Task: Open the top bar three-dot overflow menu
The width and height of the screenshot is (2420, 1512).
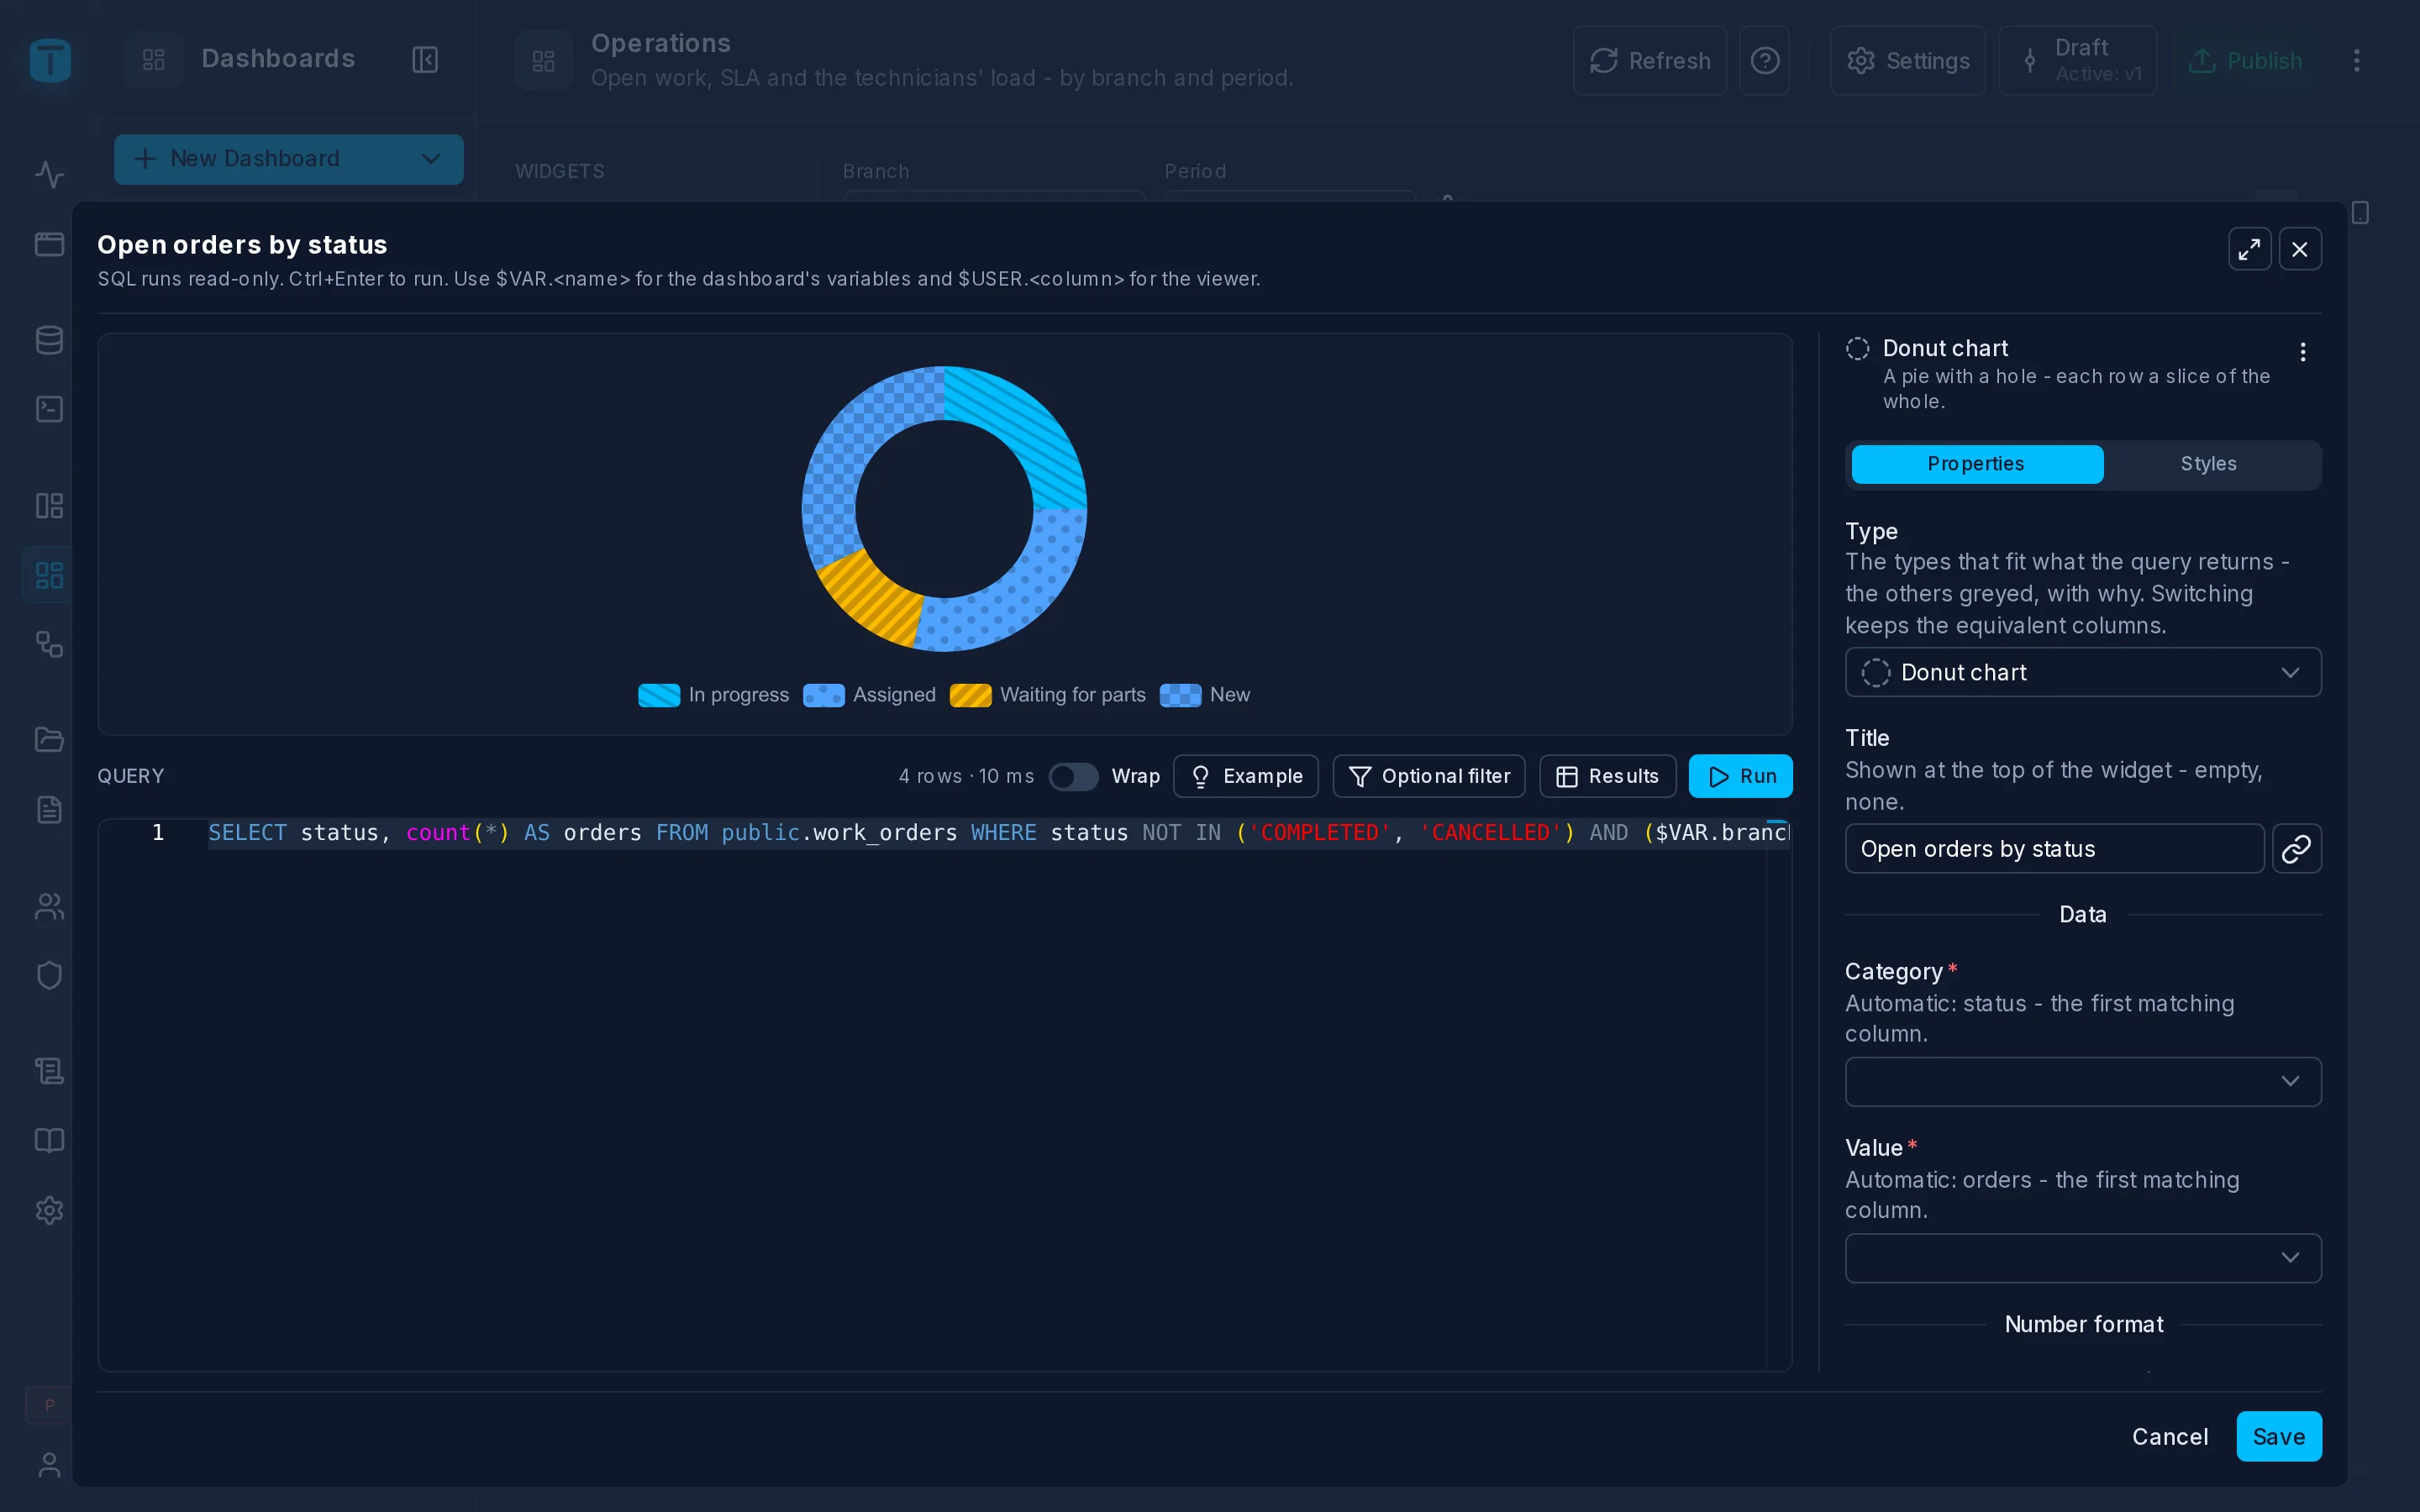Action: point(2356,61)
